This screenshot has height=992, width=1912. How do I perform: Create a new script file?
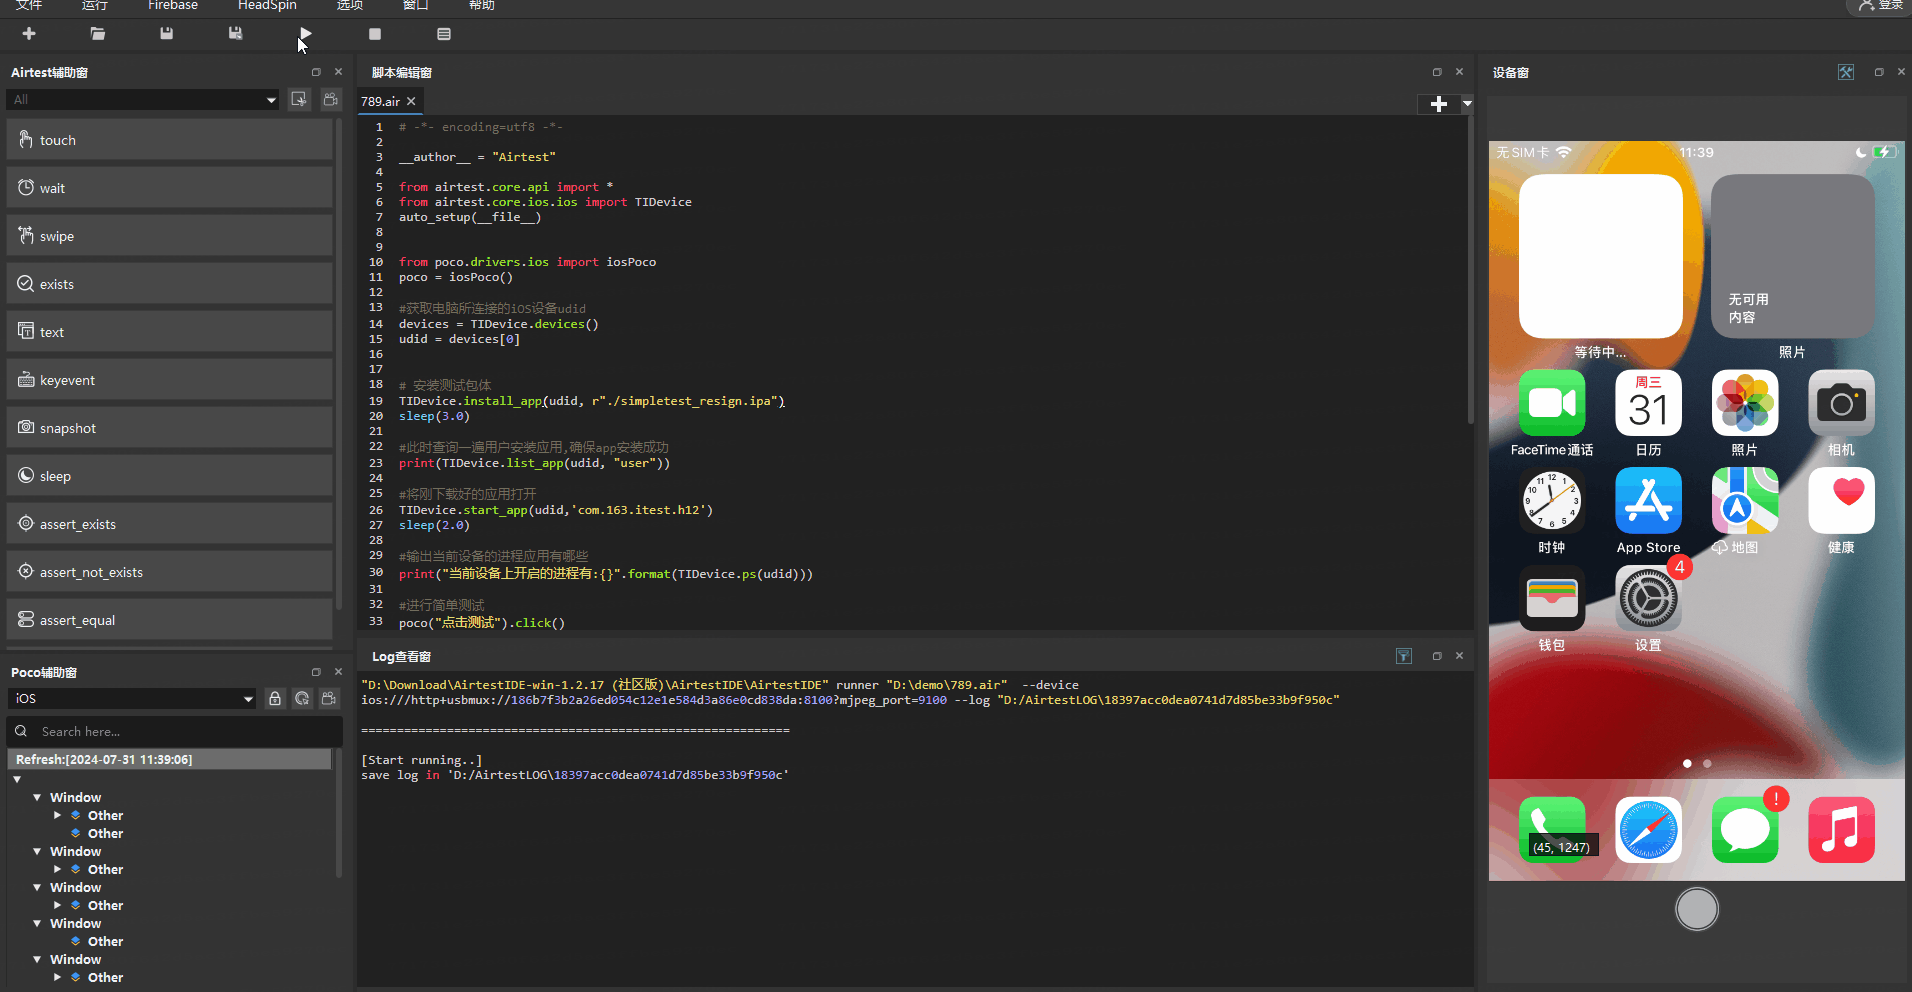point(28,33)
